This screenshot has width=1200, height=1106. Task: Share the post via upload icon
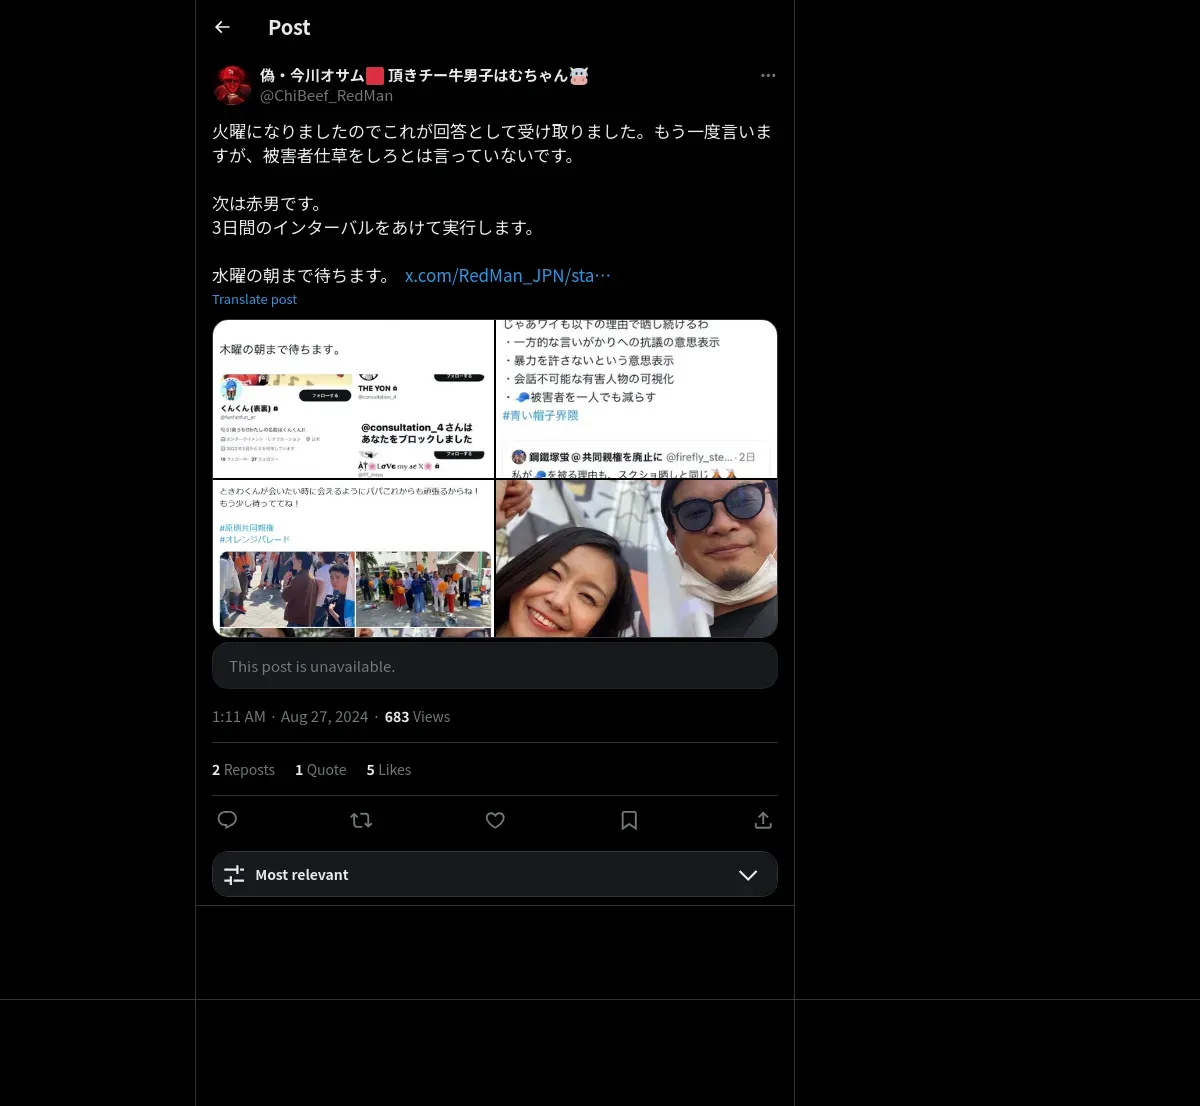(763, 820)
